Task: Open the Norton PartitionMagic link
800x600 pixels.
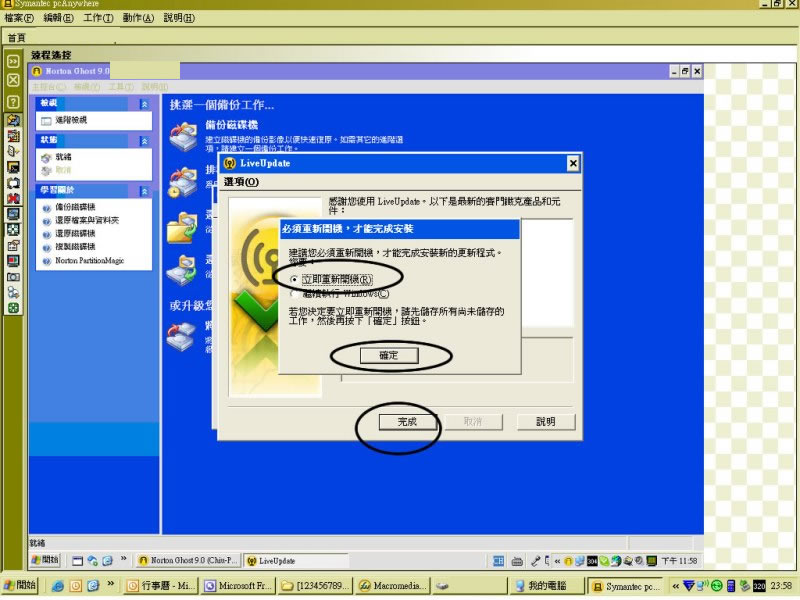Action: (89, 261)
